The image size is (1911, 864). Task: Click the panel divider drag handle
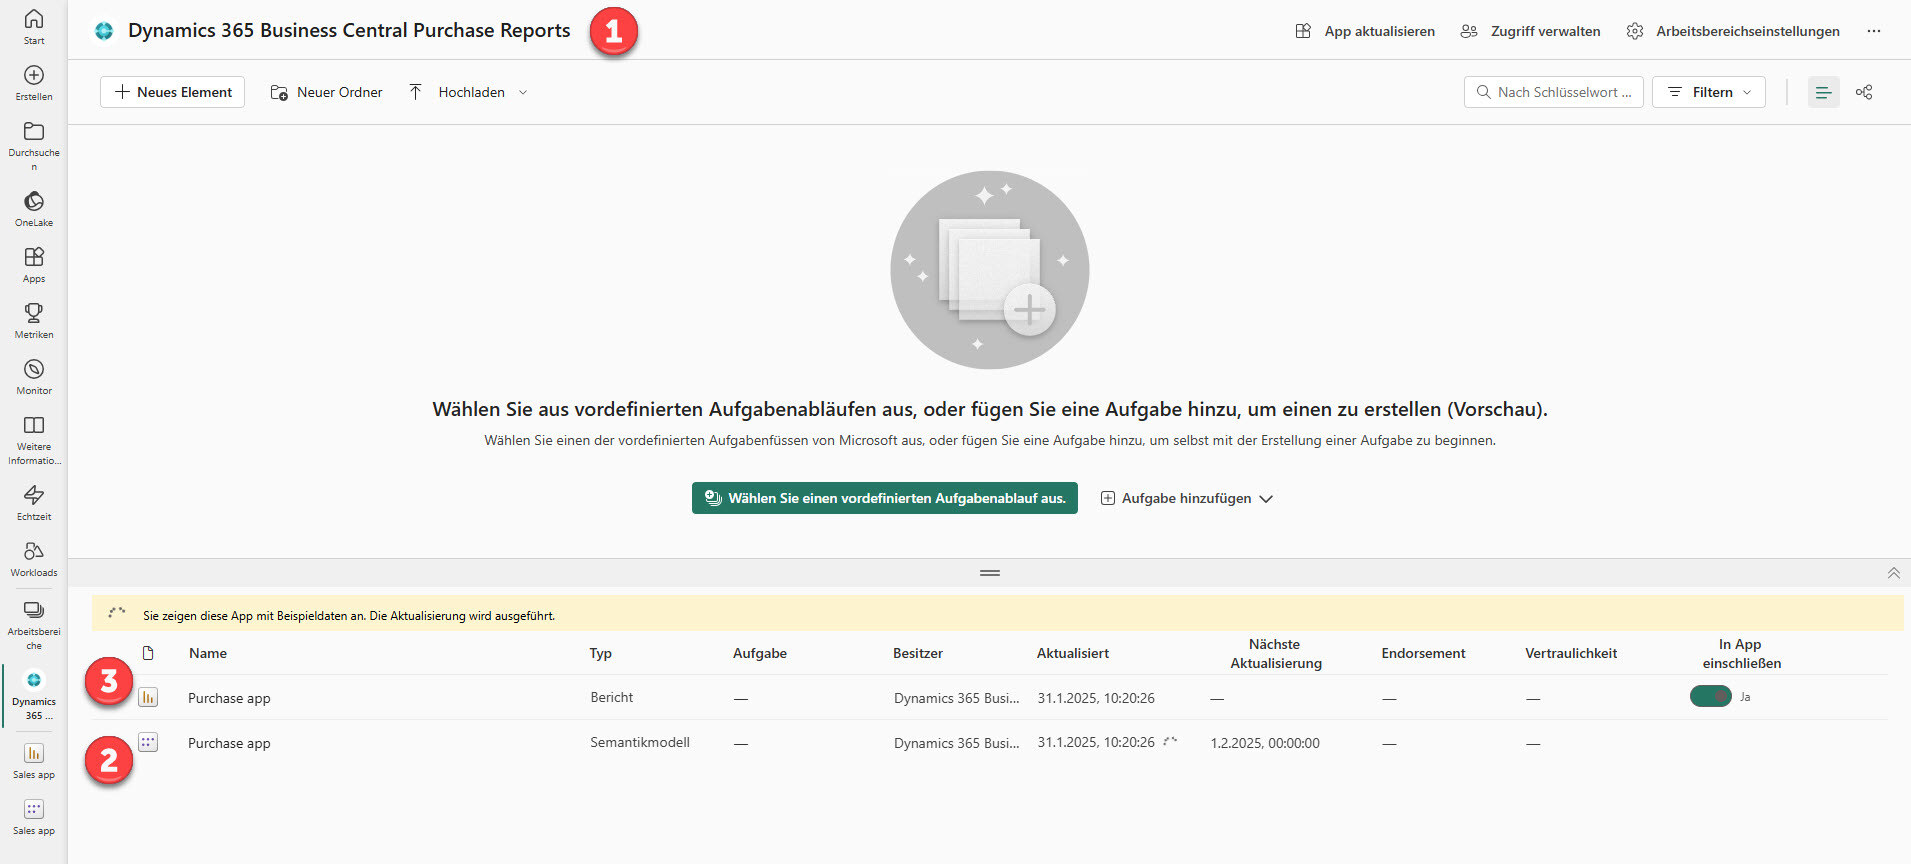click(x=990, y=573)
